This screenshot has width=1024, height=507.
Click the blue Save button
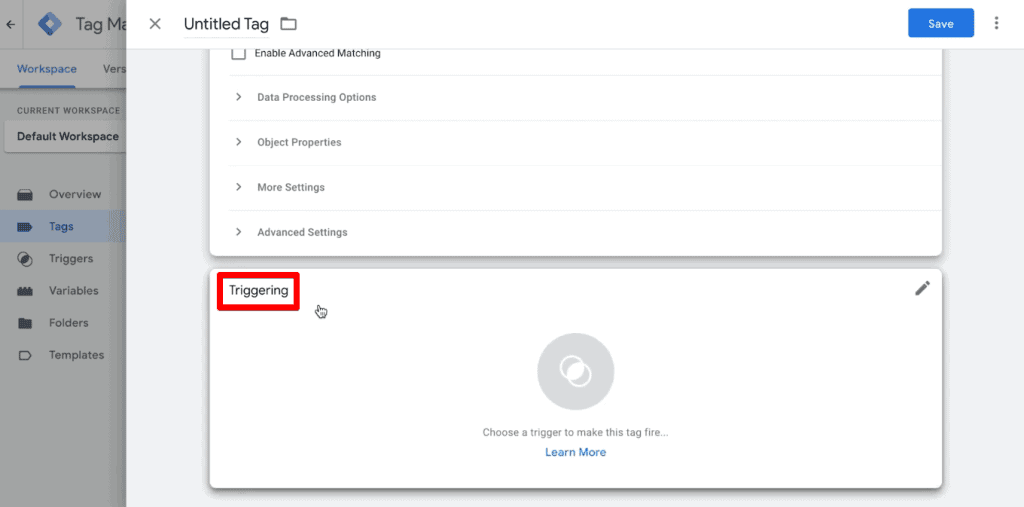click(x=940, y=24)
